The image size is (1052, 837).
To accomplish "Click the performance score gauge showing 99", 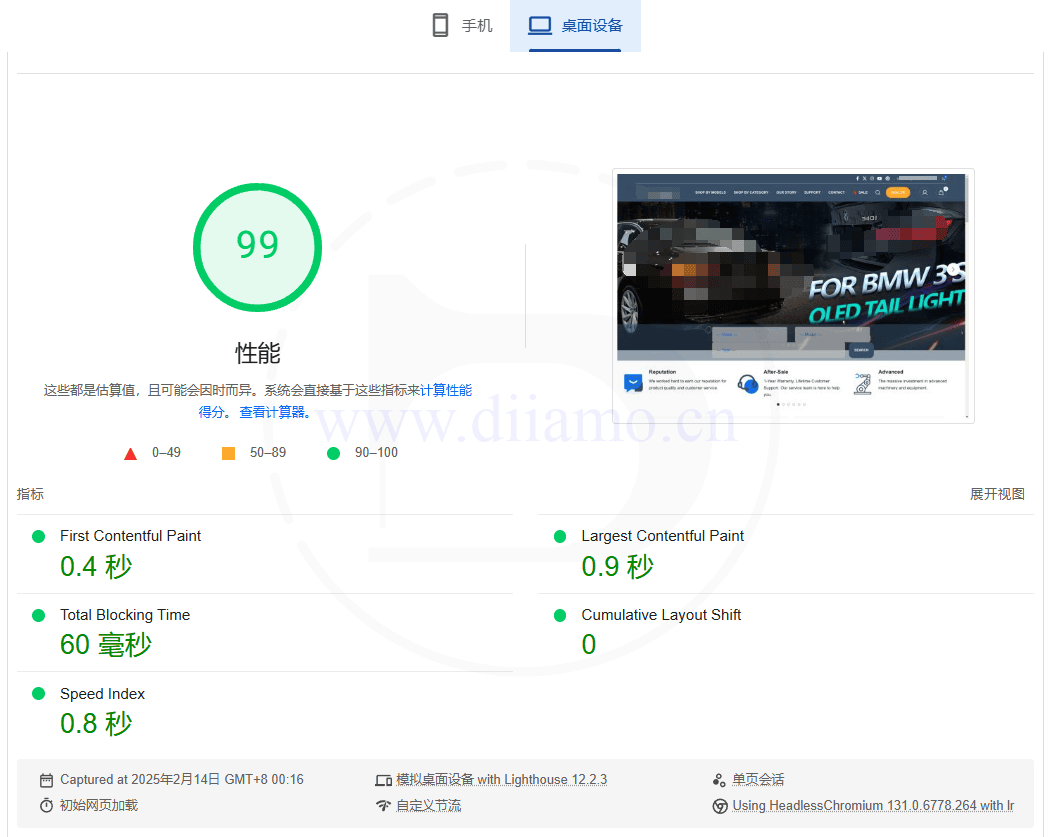I will click(x=257, y=246).
